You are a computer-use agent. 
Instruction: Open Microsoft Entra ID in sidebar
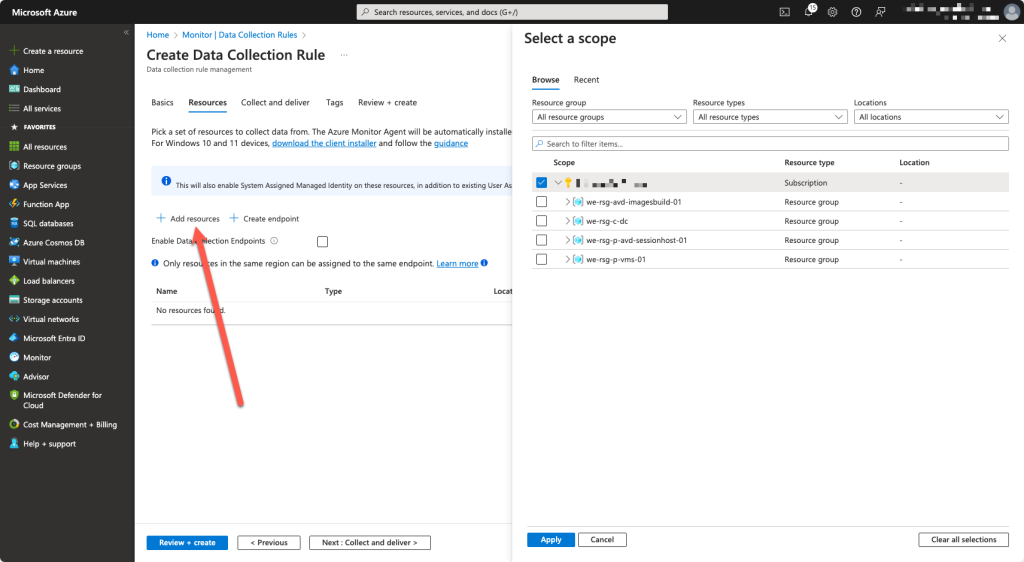coord(54,338)
